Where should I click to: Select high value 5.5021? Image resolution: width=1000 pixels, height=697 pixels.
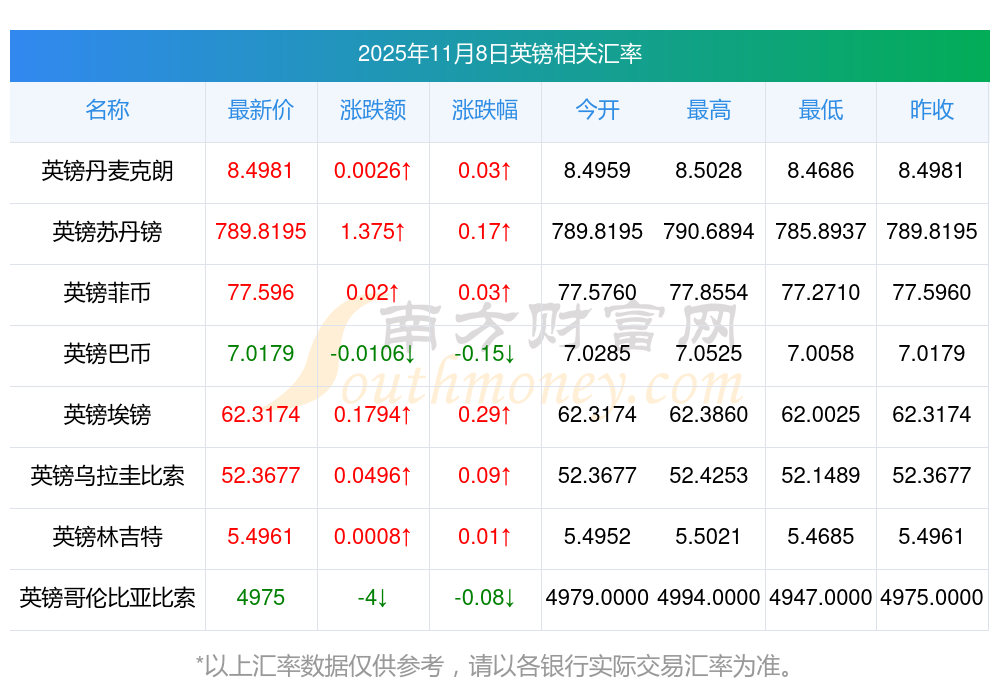pos(709,536)
